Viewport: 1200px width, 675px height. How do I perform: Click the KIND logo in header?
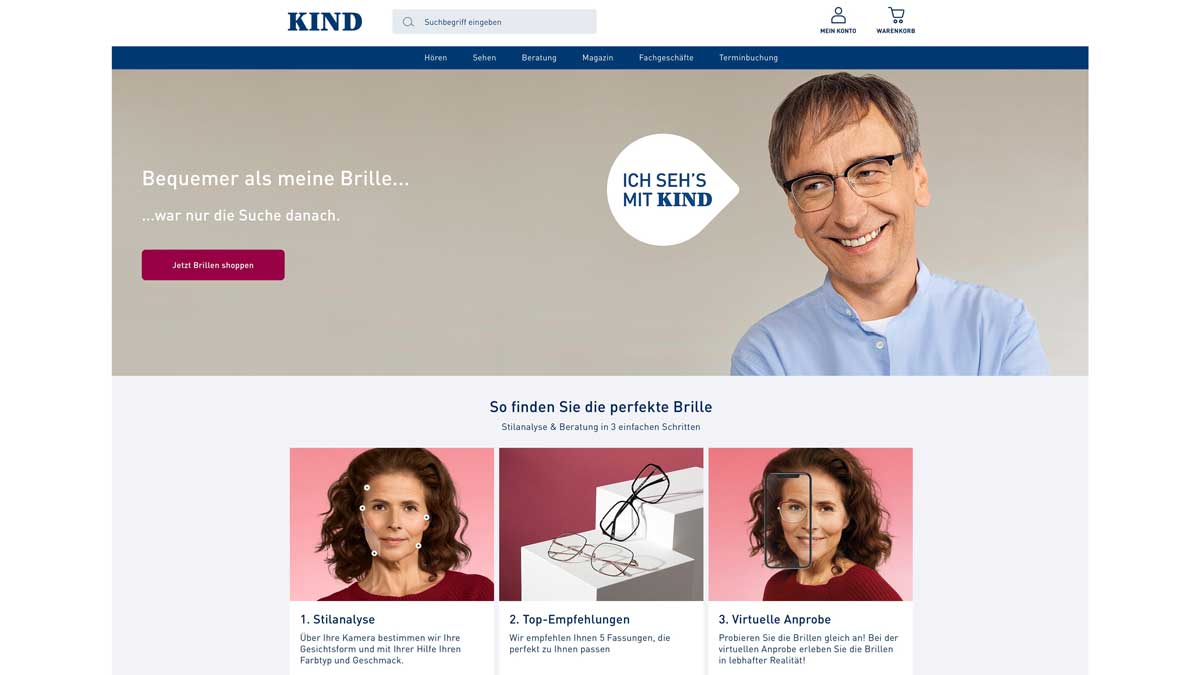click(325, 22)
